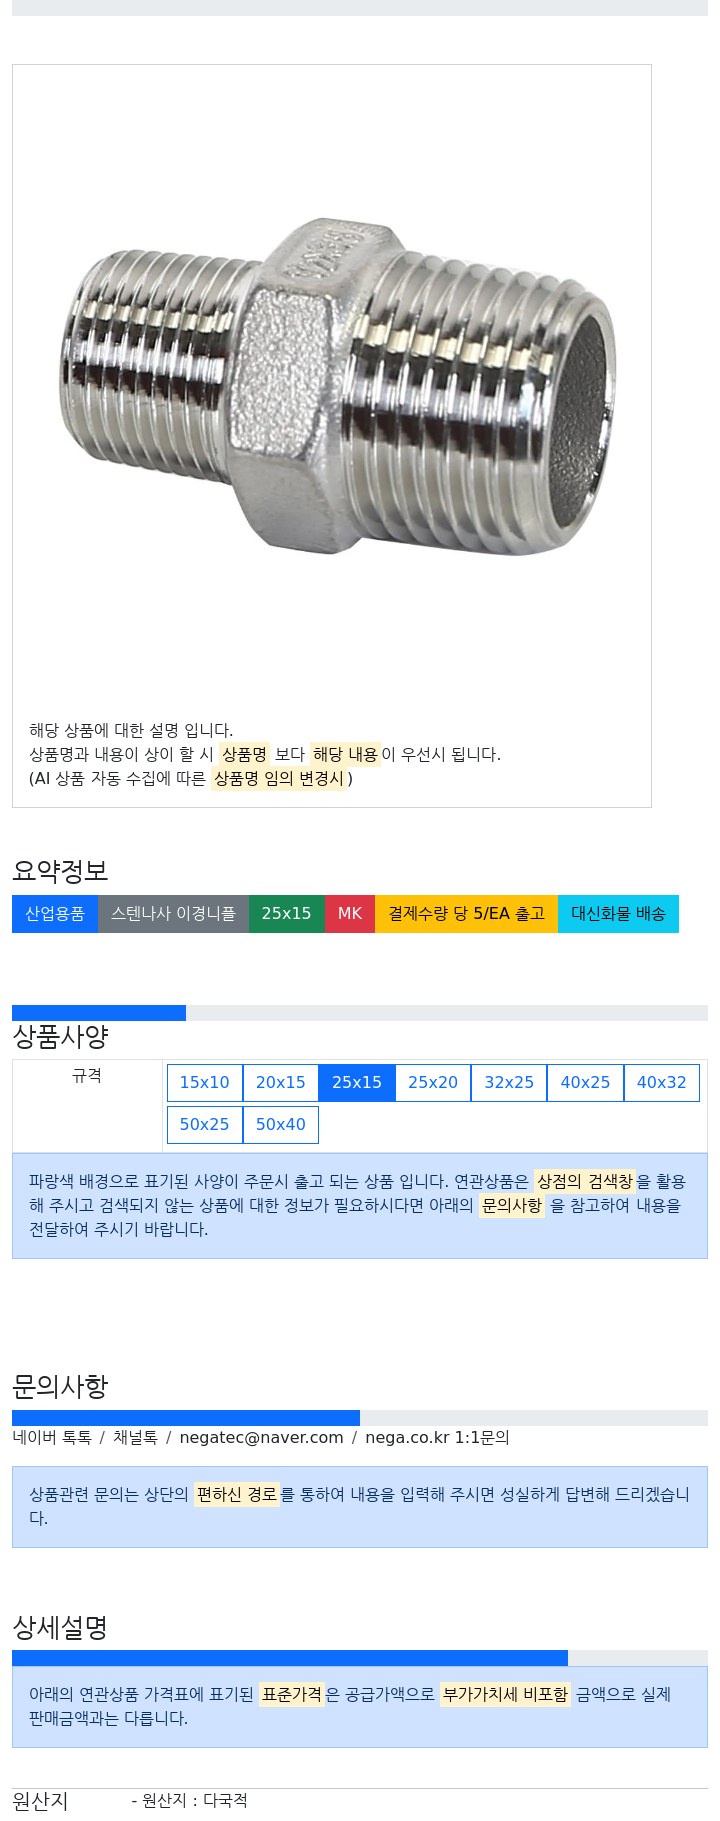The height and width of the screenshot is (1821, 720).
Task: Click the green 25x15 summary tag
Action: coord(287,914)
